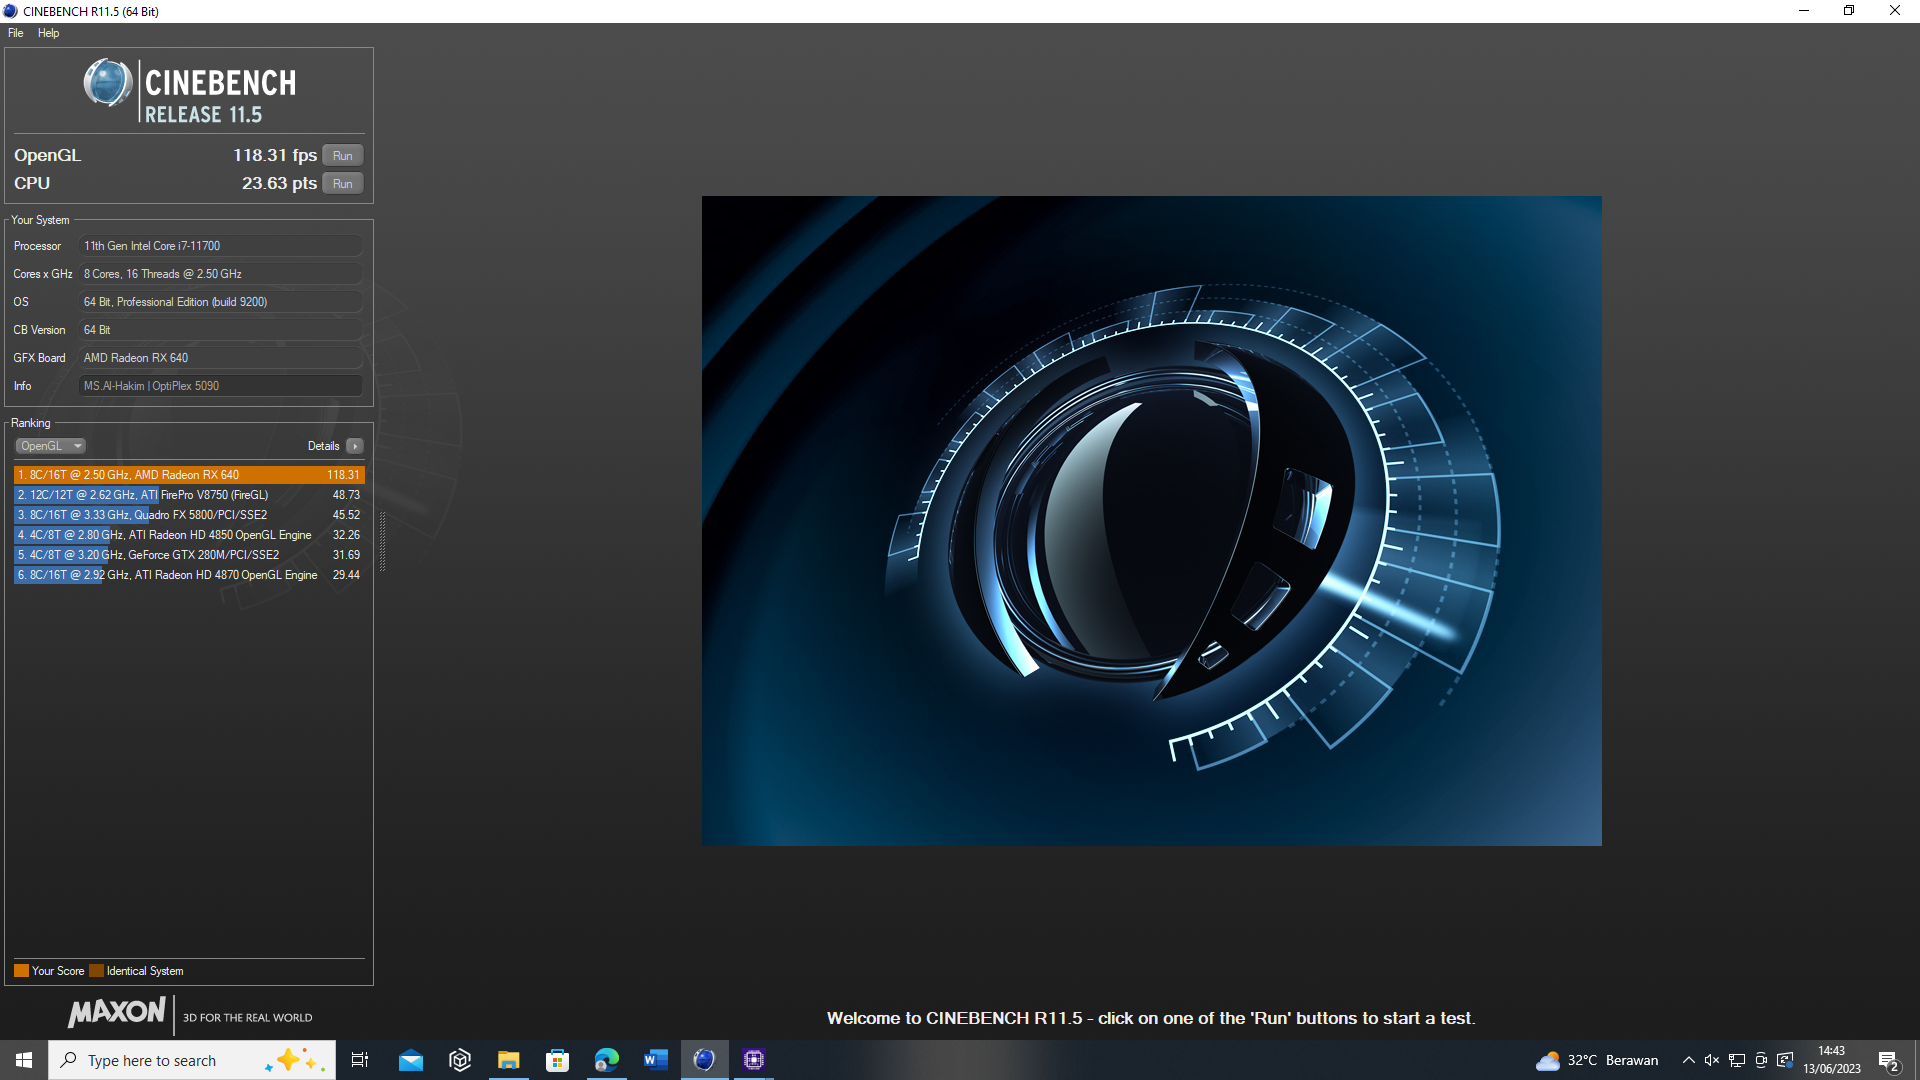Image resolution: width=1920 pixels, height=1080 pixels.
Task: Select ranking row GeForce GTX 280M/PCI/SSE2
Action: coord(189,555)
